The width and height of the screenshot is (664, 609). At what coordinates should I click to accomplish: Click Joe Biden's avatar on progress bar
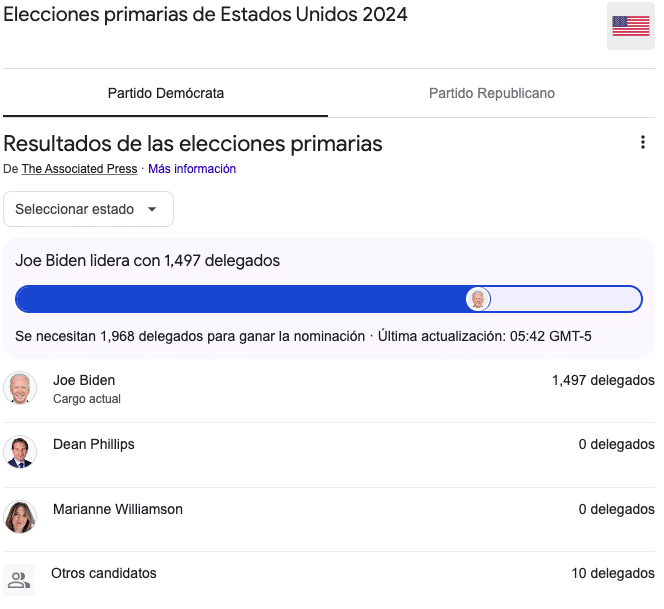pyautogui.click(x=478, y=299)
